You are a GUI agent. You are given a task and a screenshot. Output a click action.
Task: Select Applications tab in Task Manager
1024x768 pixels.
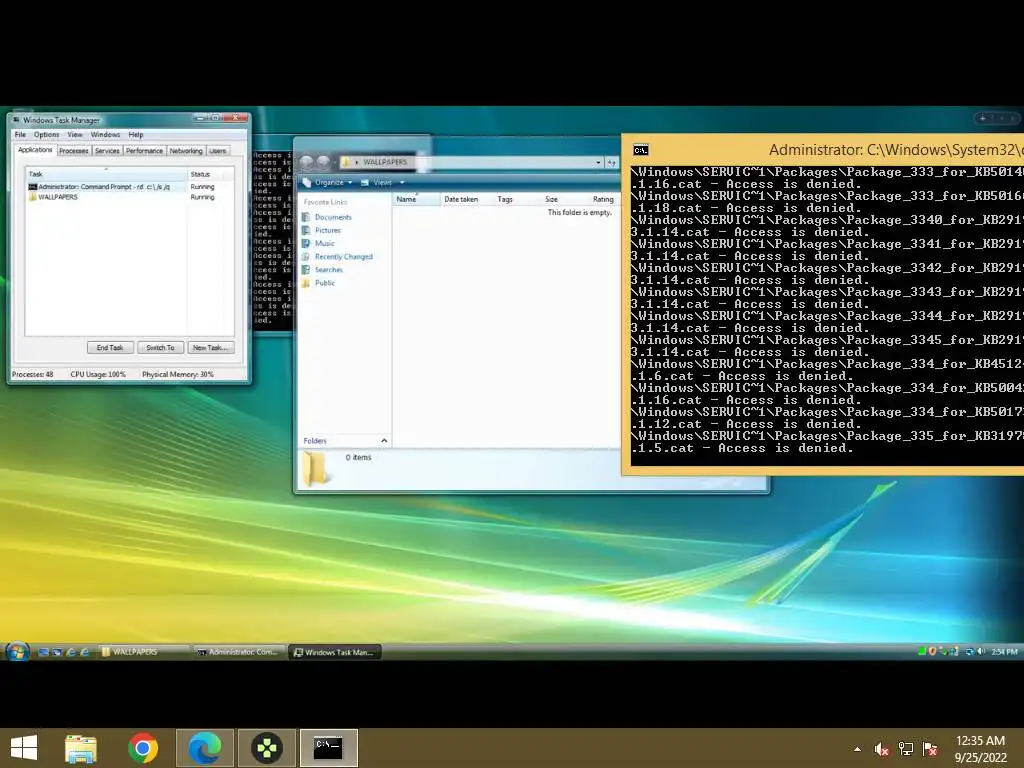(x=35, y=150)
